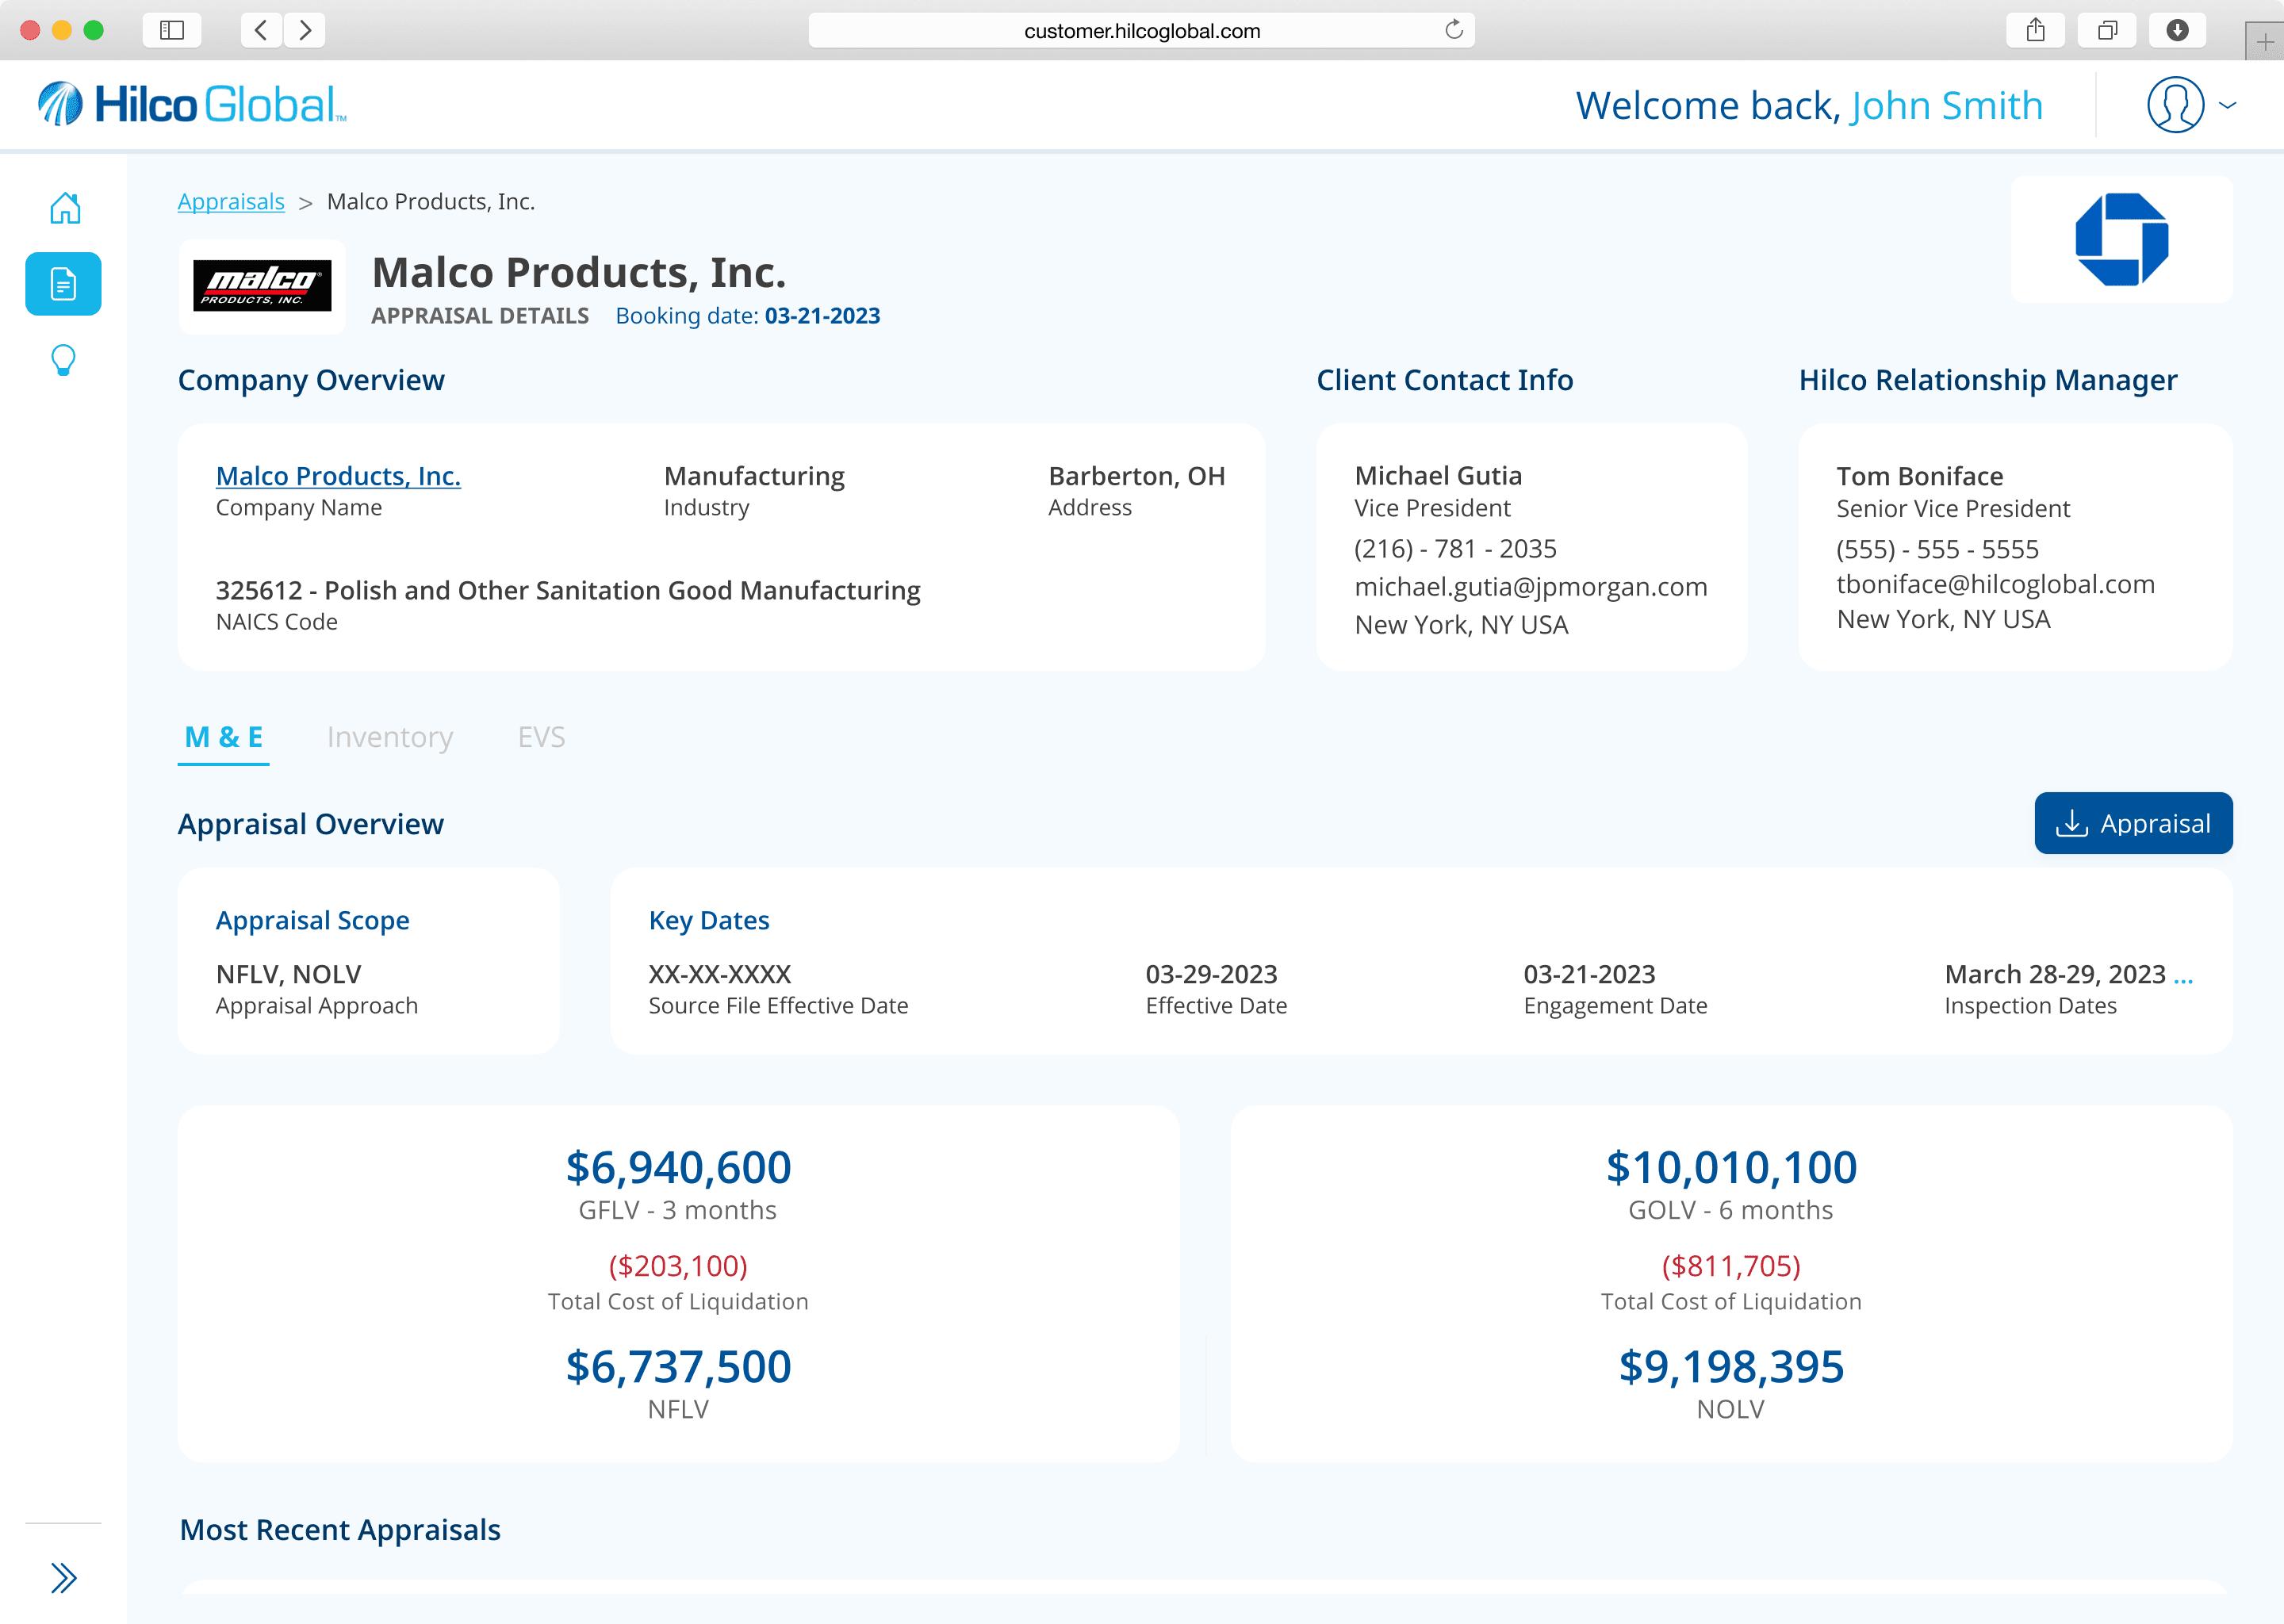Click the 03-29-2023 Effective Date value

pyautogui.click(x=1211, y=975)
